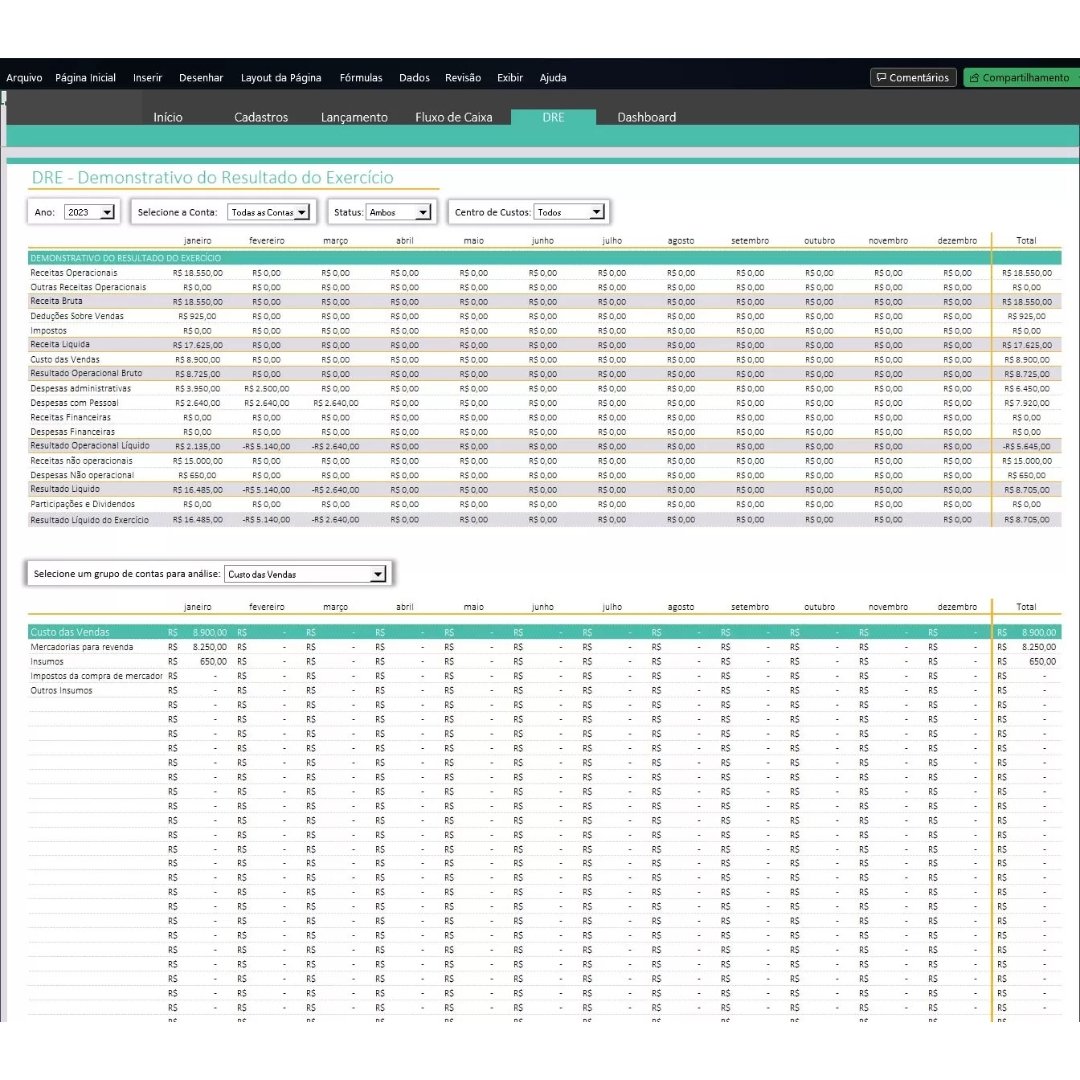Select the DRE navigation tab

(553, 117)
